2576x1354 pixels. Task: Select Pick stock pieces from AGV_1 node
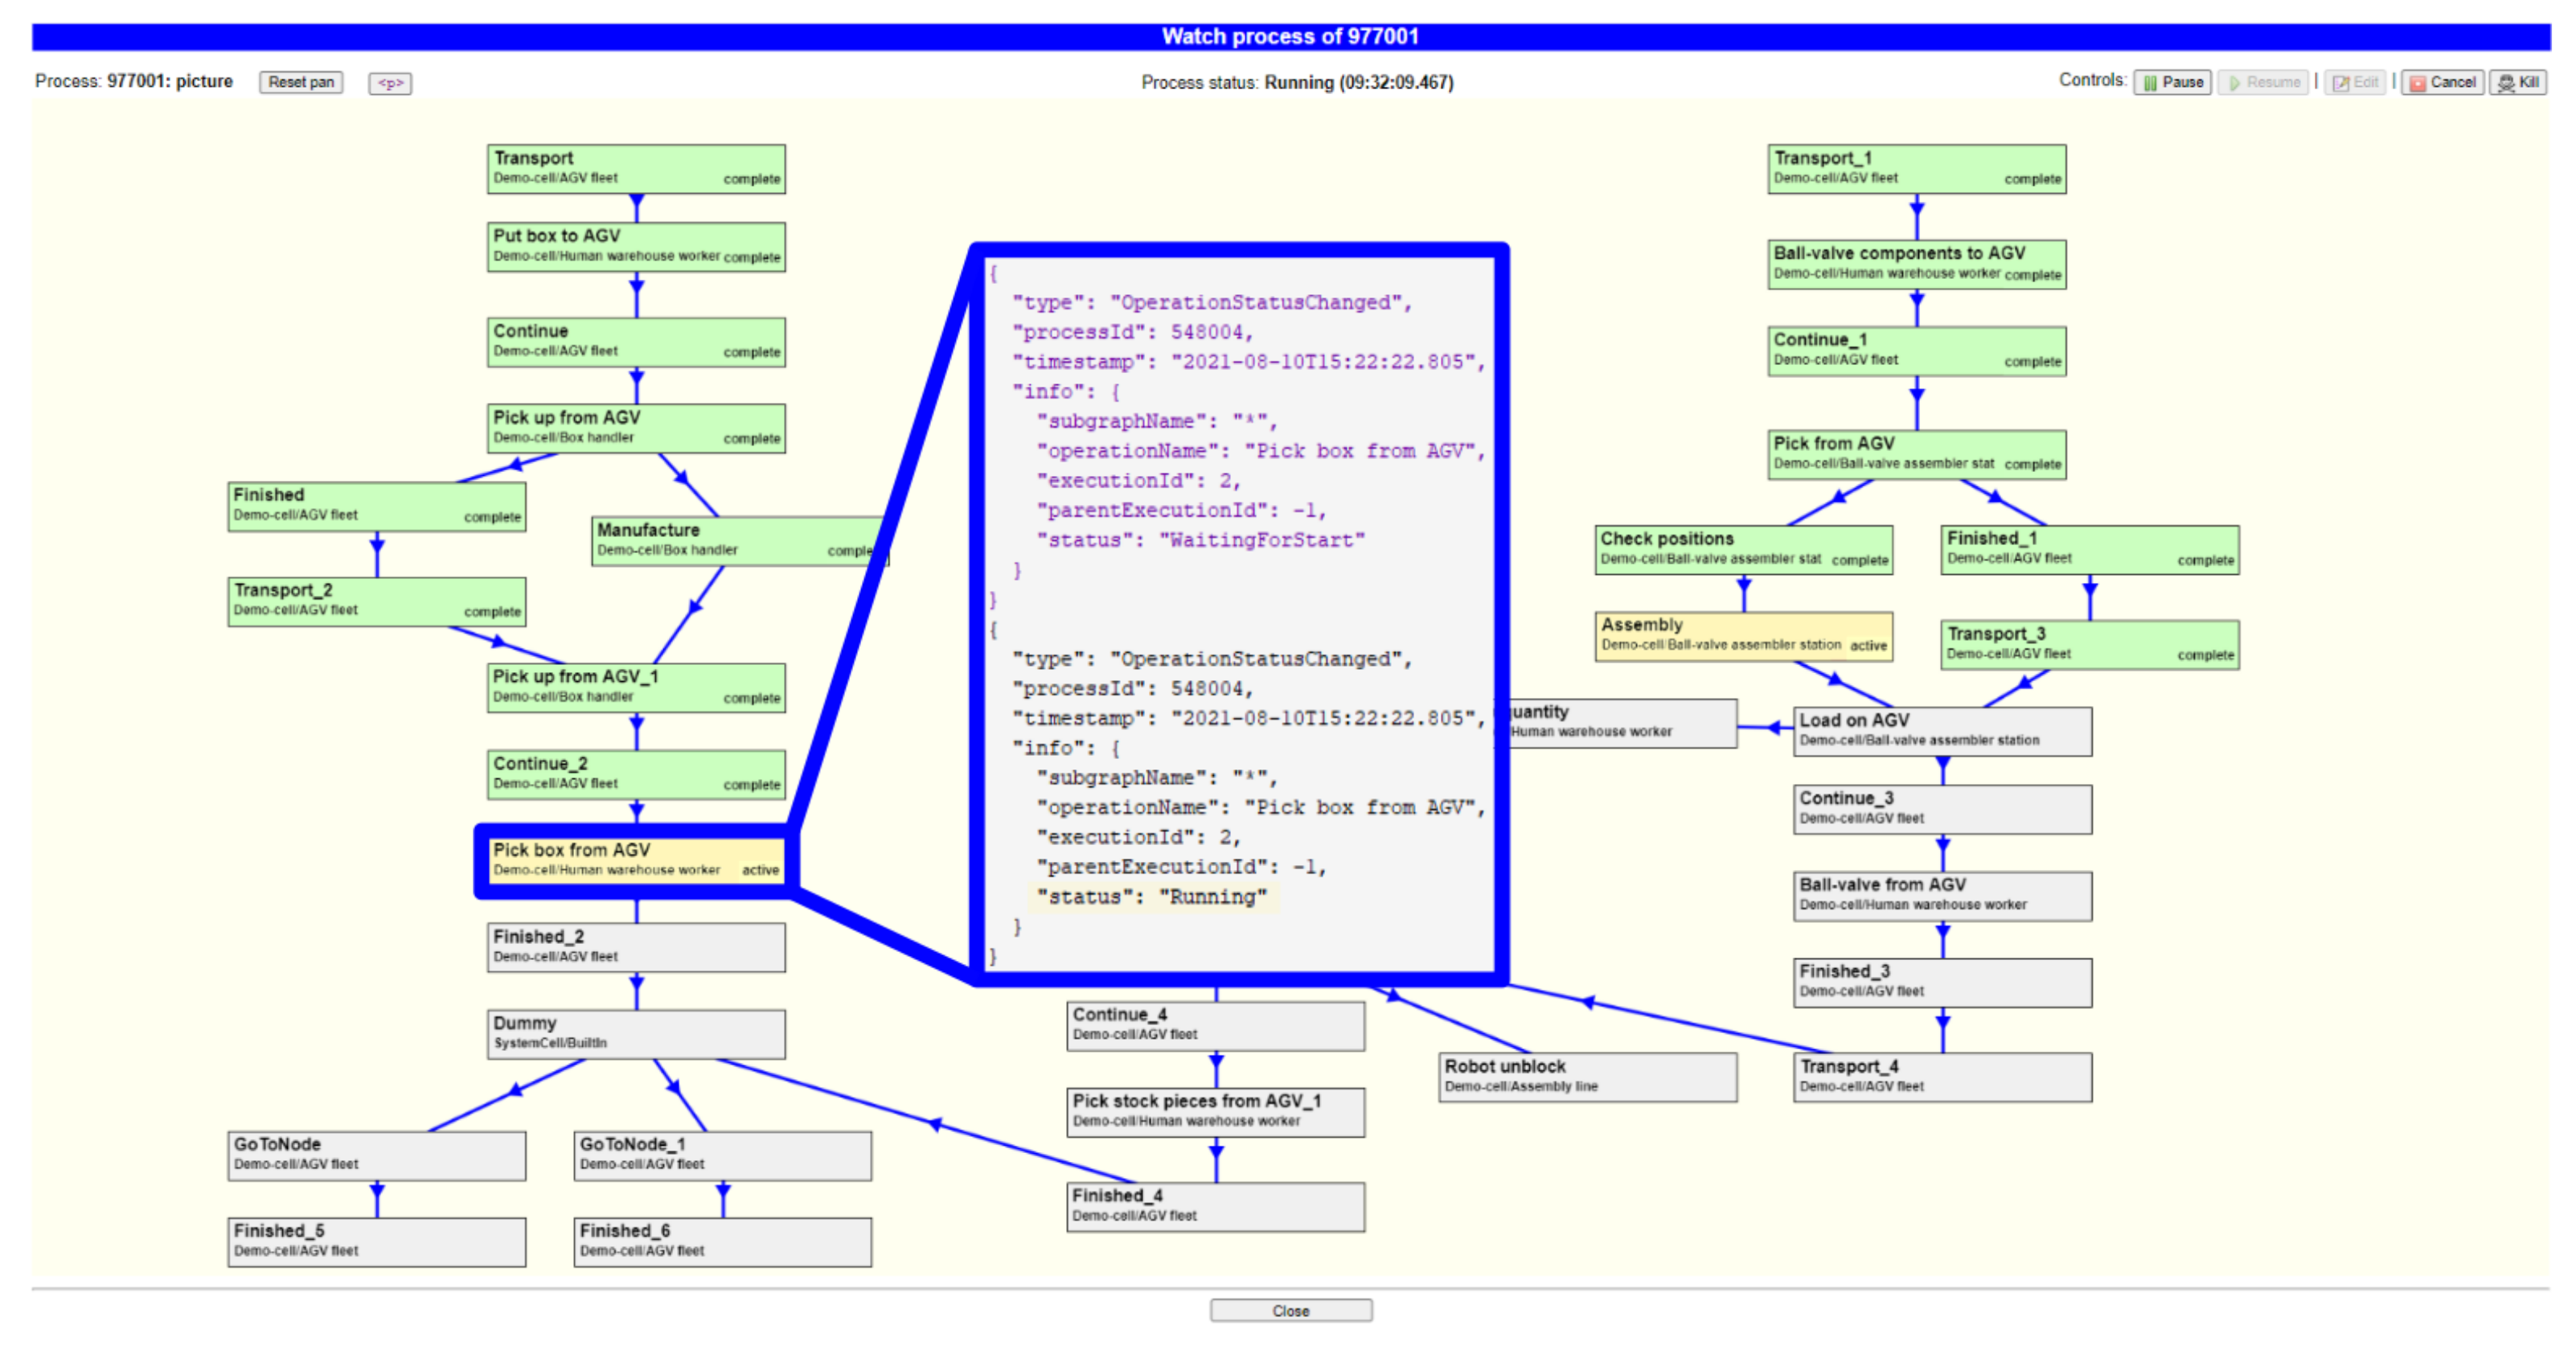(1215, 1111)
